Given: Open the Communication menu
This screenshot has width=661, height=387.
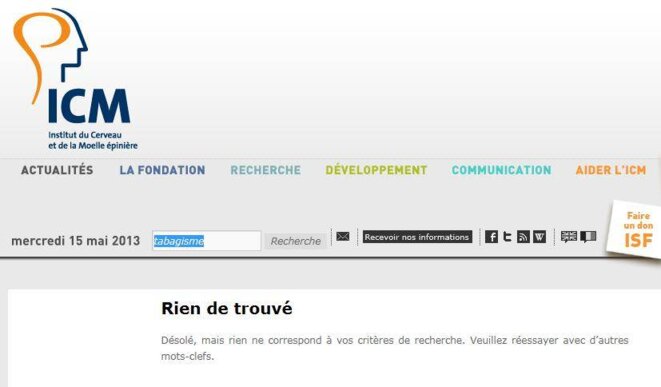Looking at the screenshot, I should pos(501,170).
